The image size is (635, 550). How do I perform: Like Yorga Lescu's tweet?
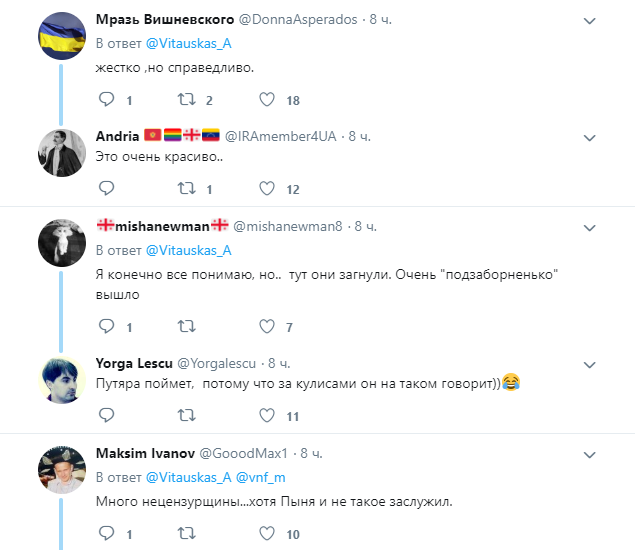click(267, 415)
